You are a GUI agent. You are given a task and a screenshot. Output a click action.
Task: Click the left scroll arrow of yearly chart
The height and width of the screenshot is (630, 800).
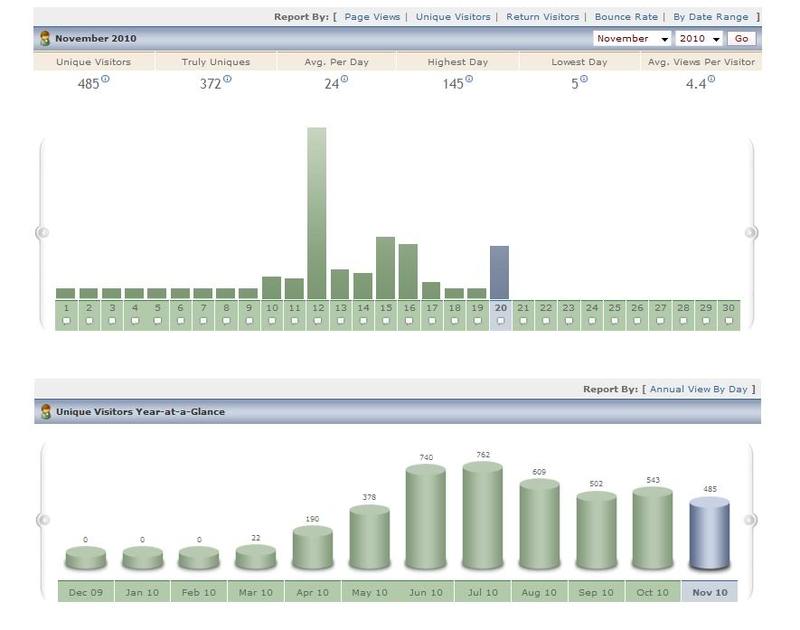click(44, 520)
